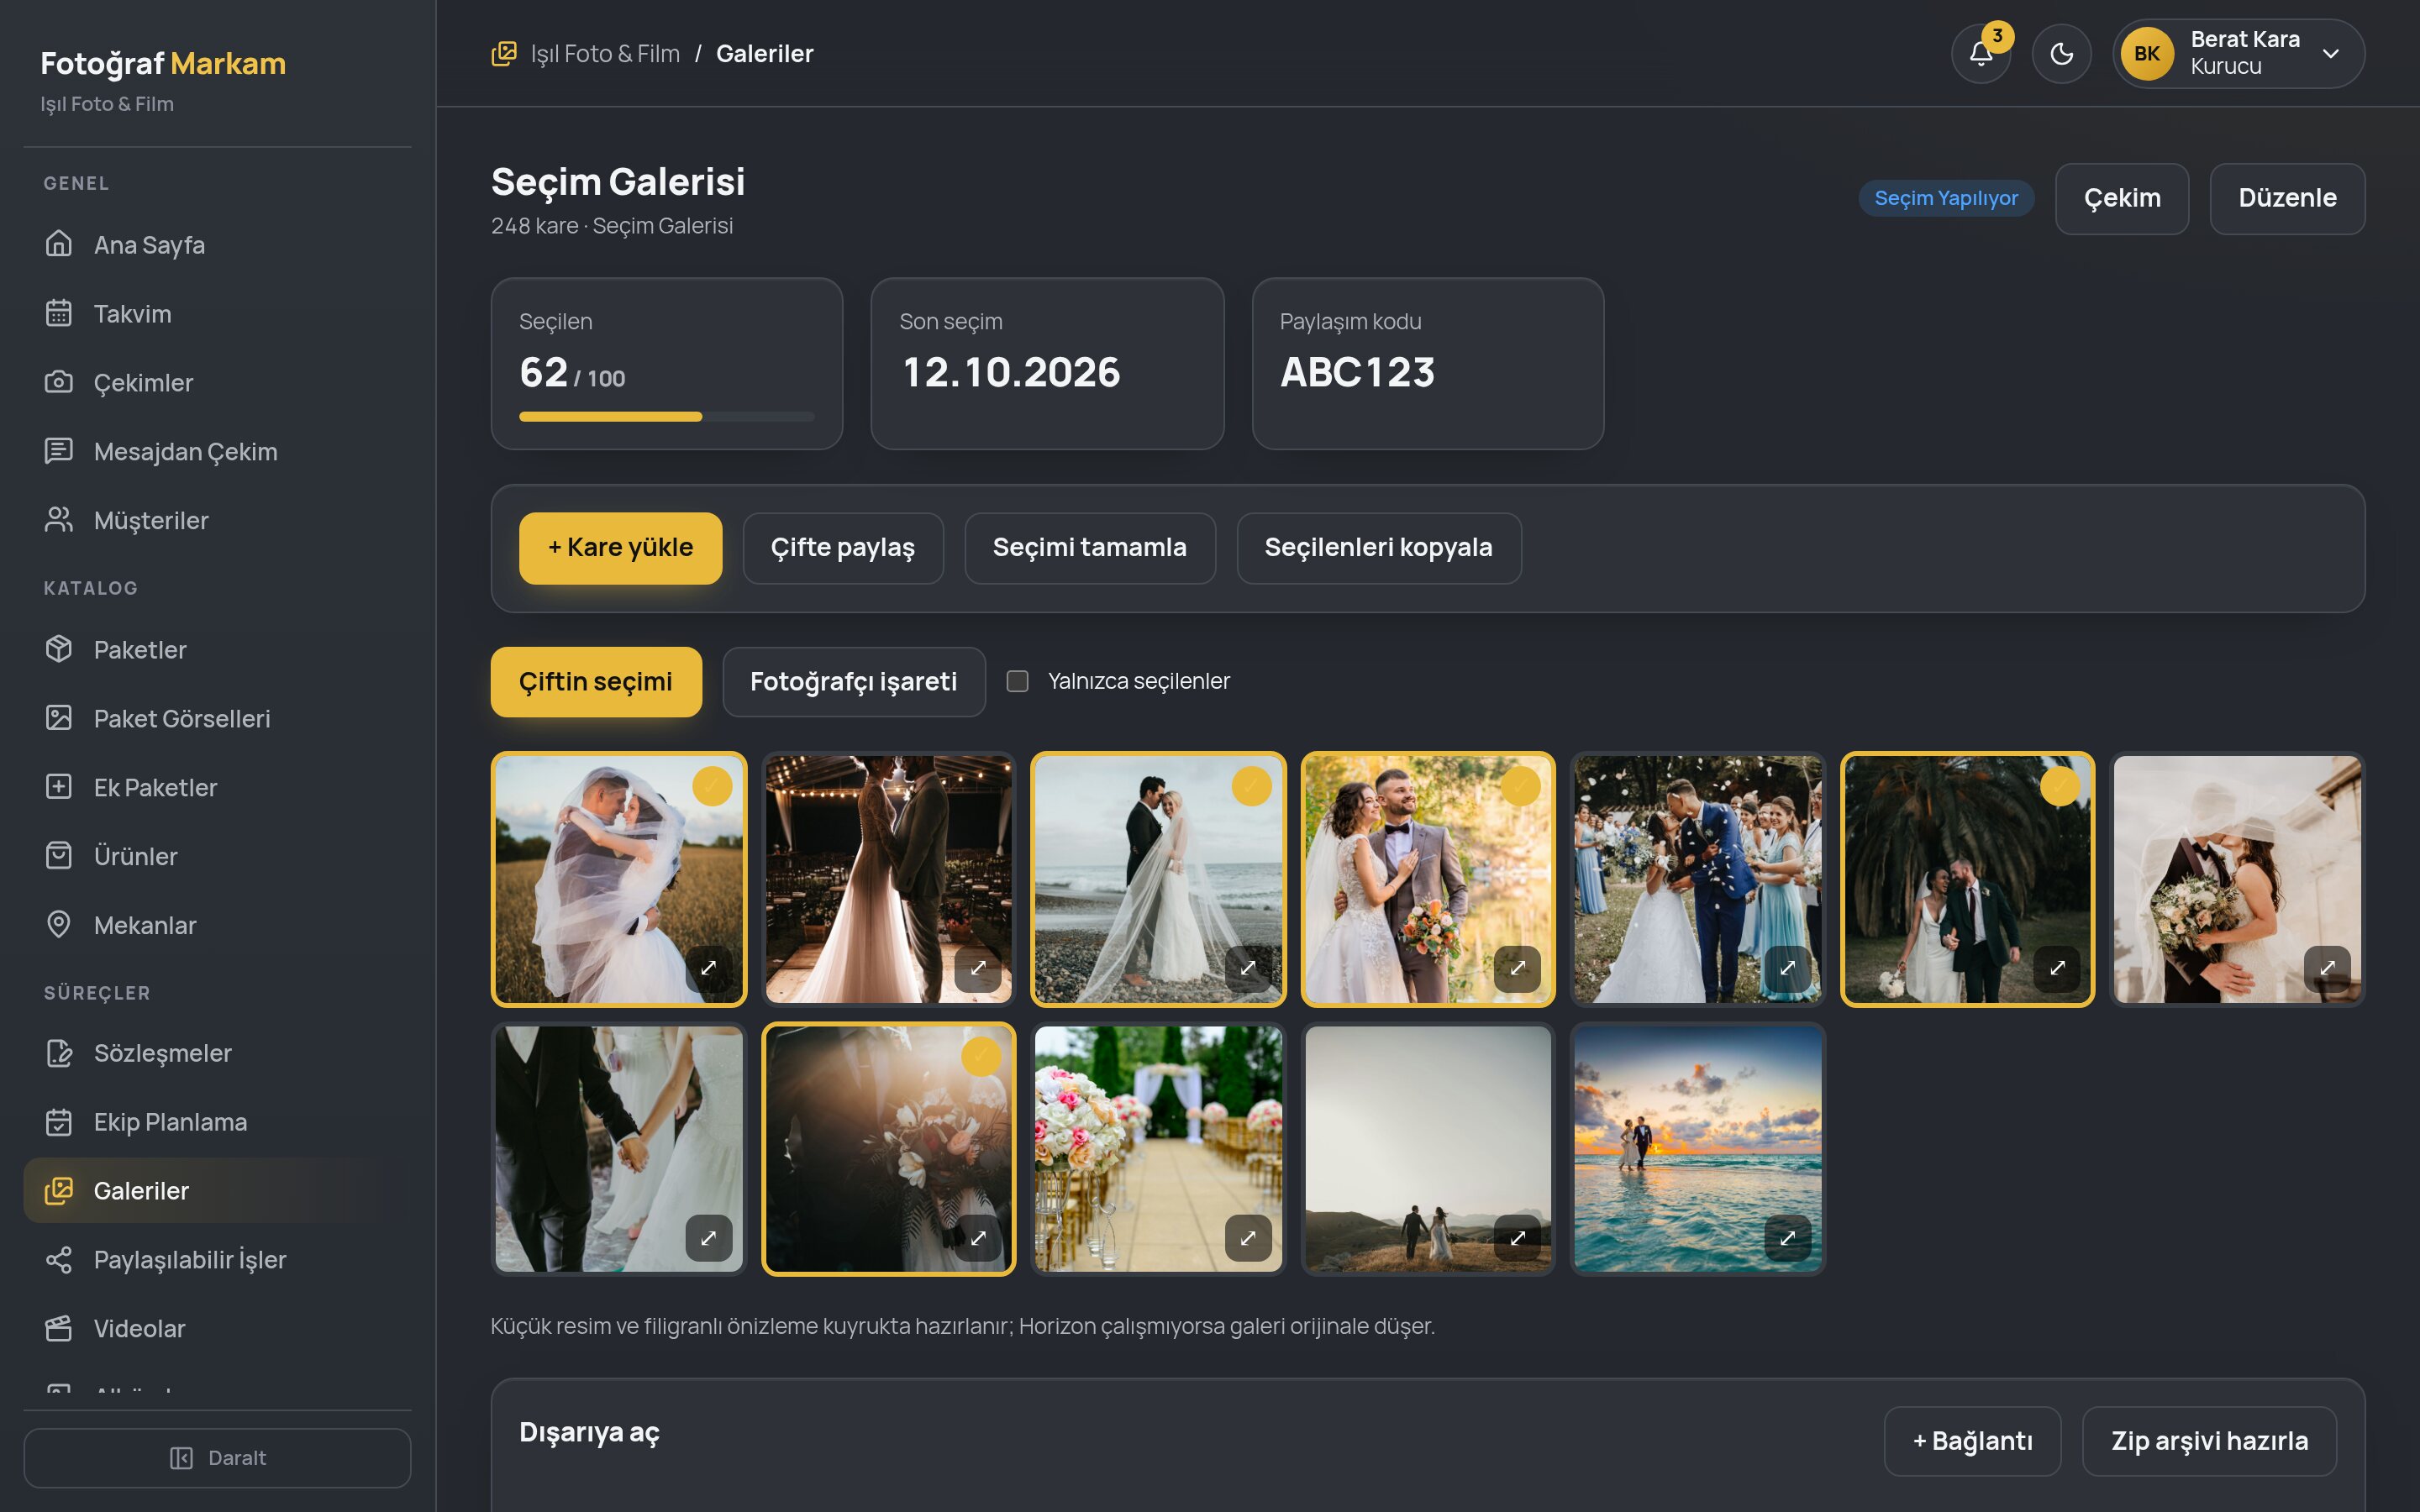This screenshot has height=1512, width=2420.
Task: Open Ürünler bag icon
Action: 59,856
